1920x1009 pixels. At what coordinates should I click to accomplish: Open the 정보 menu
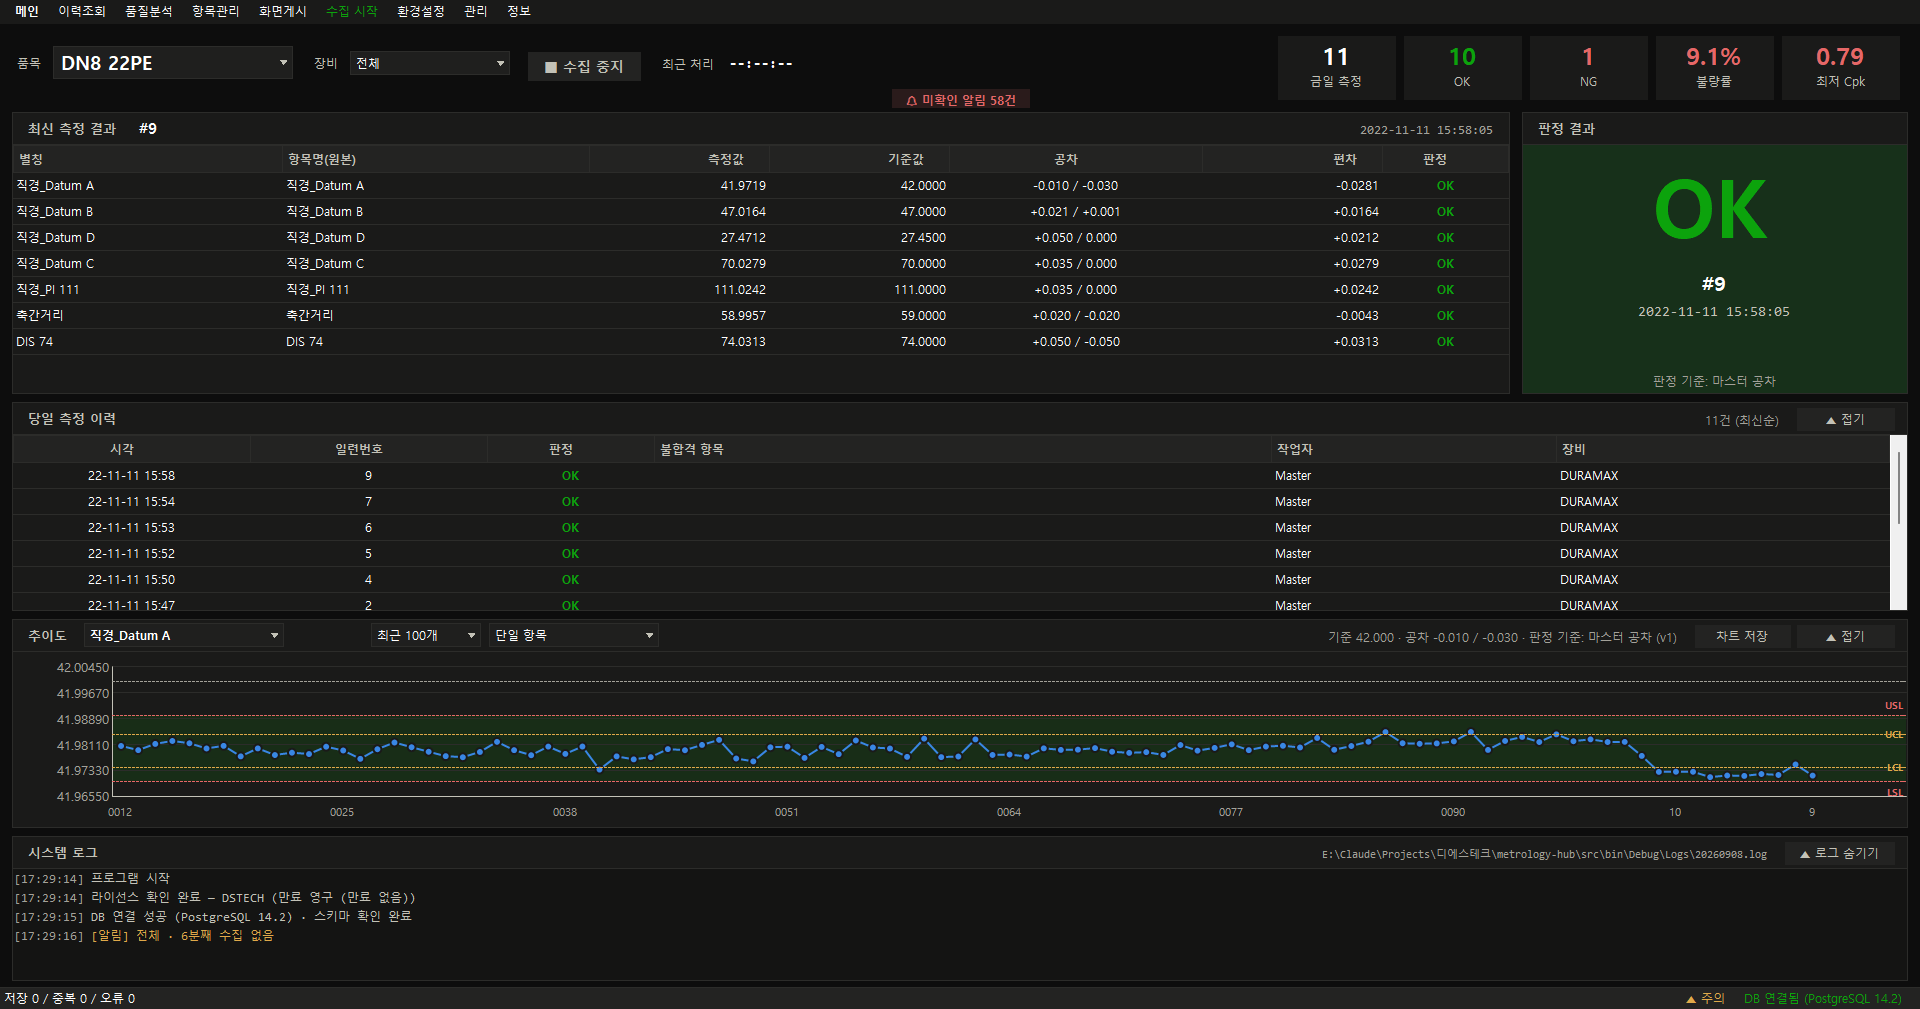click(519, 11)
